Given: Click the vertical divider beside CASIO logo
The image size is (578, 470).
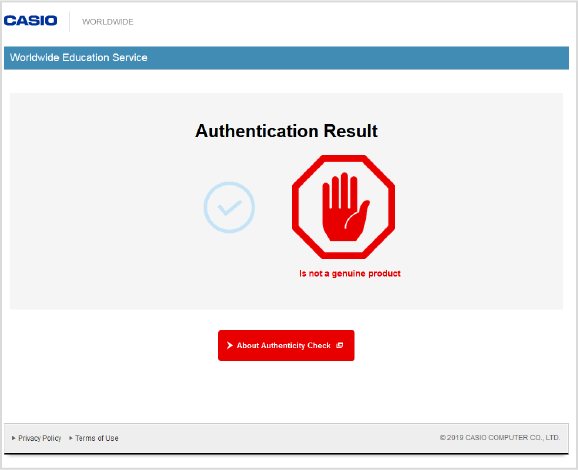Looking at the screenshot, I should click(69, 21).
